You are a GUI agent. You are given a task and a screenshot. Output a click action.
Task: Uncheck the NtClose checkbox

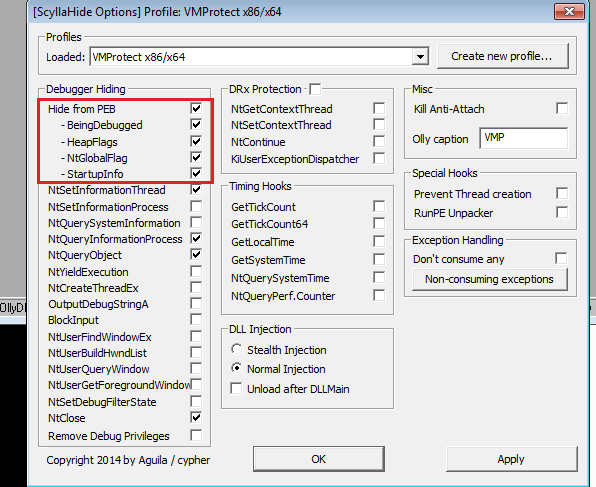tap(196, 417)
